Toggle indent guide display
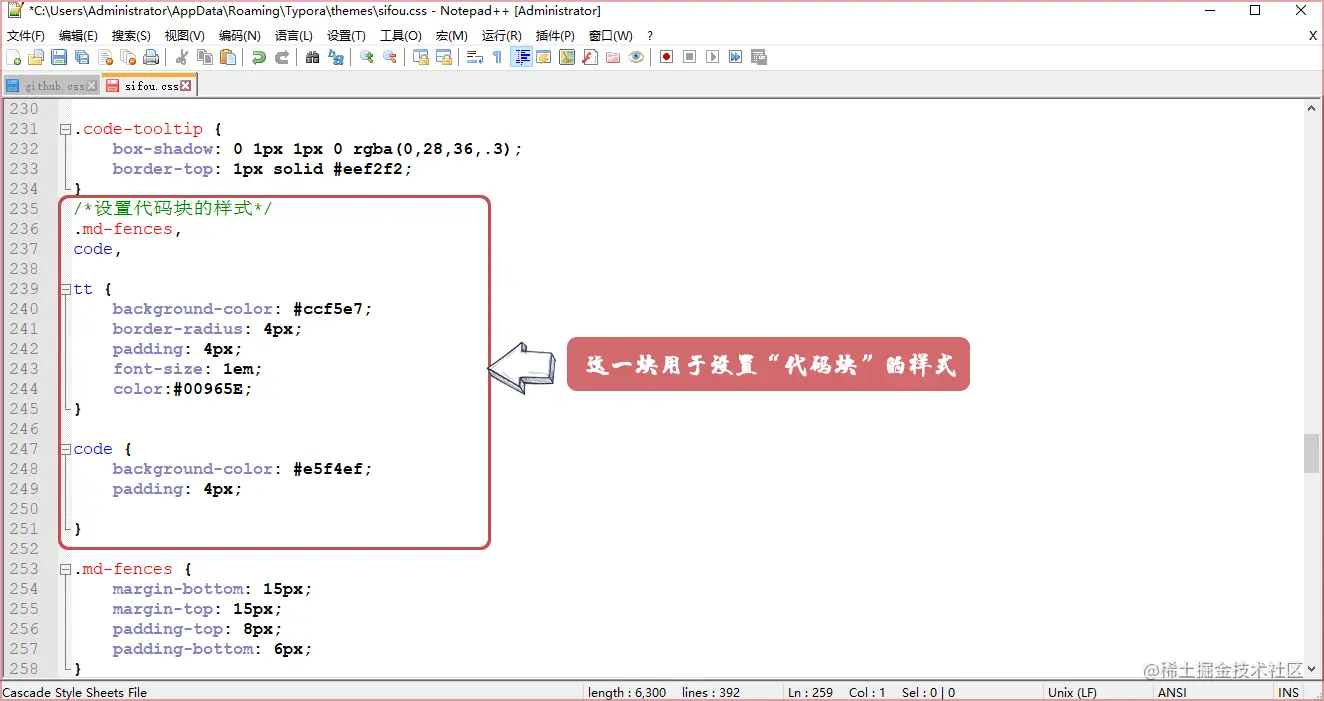1324x701 pixels. 522,57
